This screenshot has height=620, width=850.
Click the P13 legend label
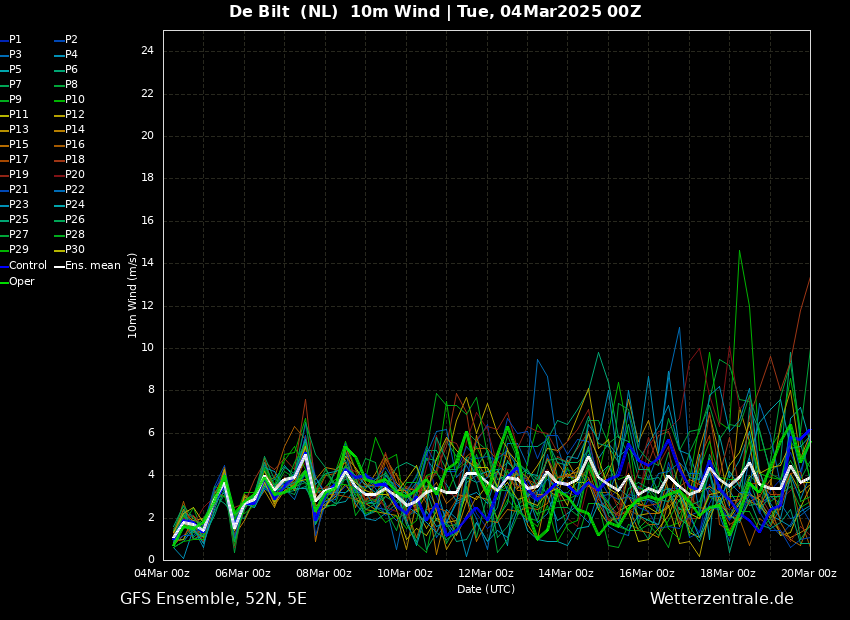tap(18, 130)
